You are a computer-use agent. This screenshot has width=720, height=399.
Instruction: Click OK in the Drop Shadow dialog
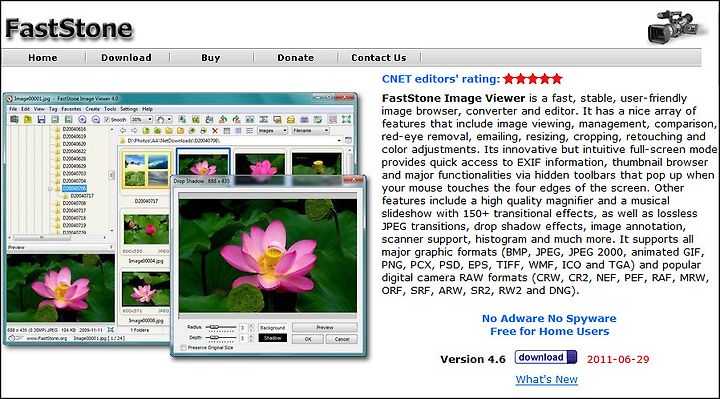click(x=308, y=339)
